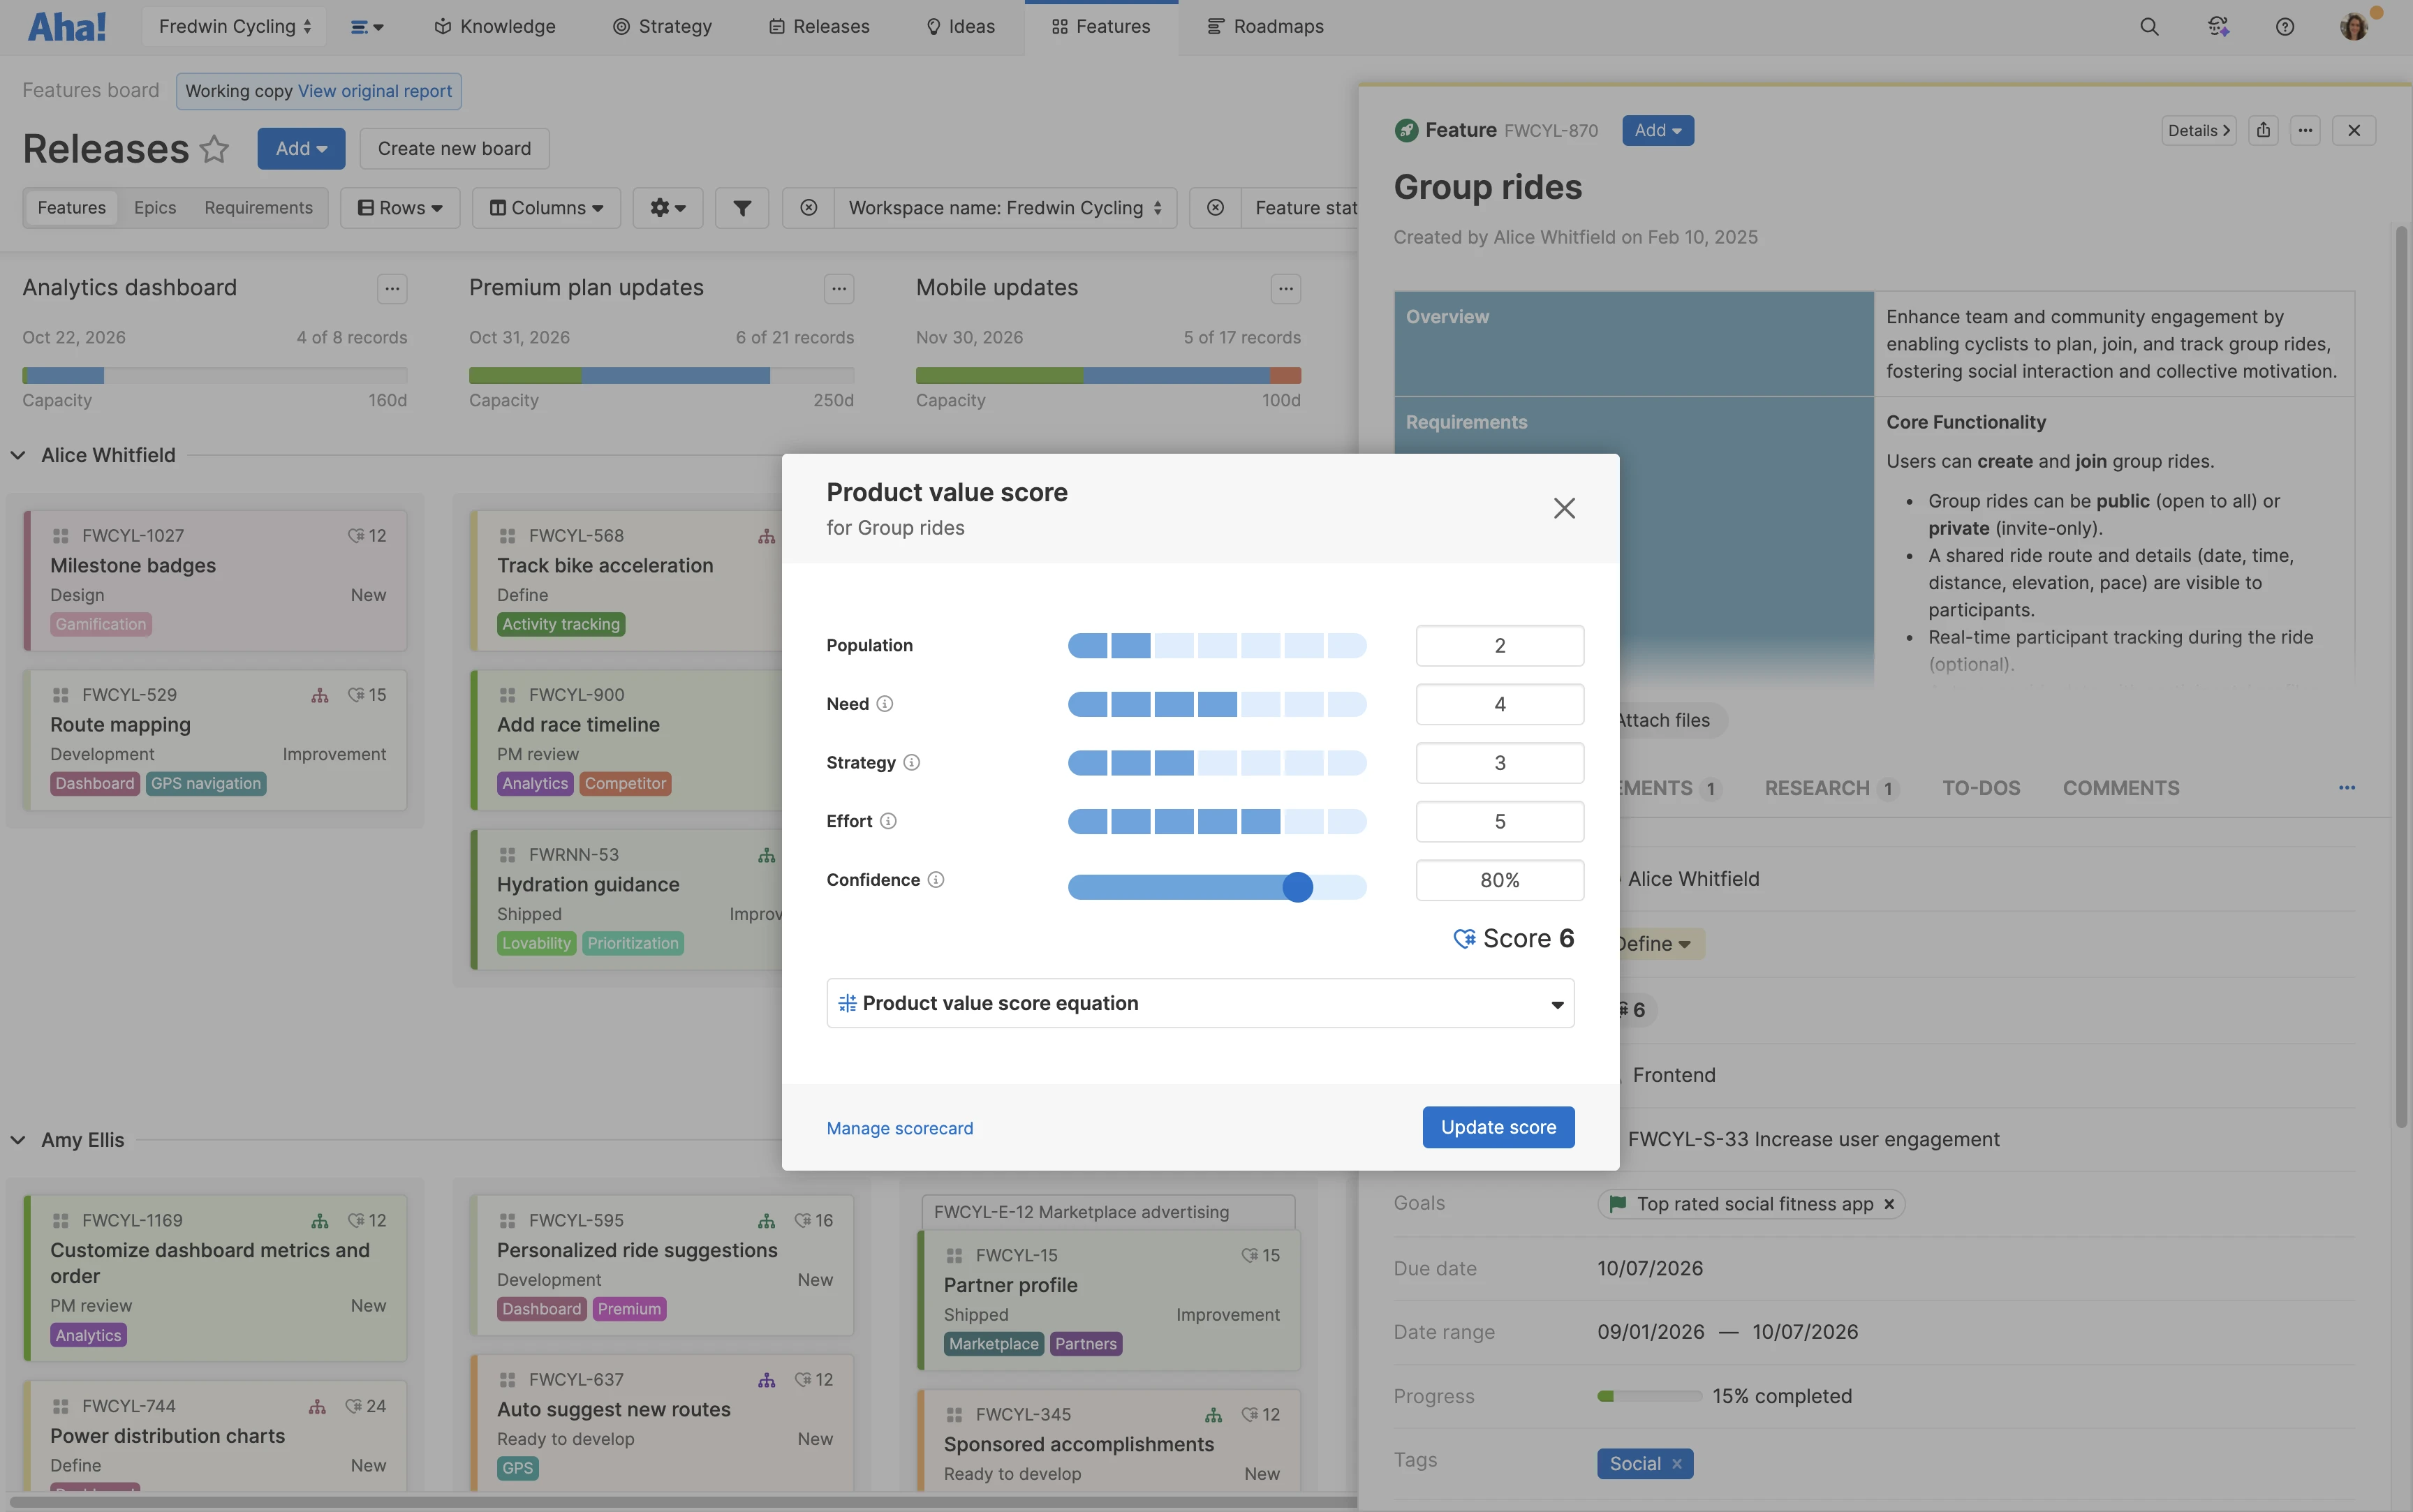
Task: Close the Product value score dialog
Action: (x=1564, y=508)
